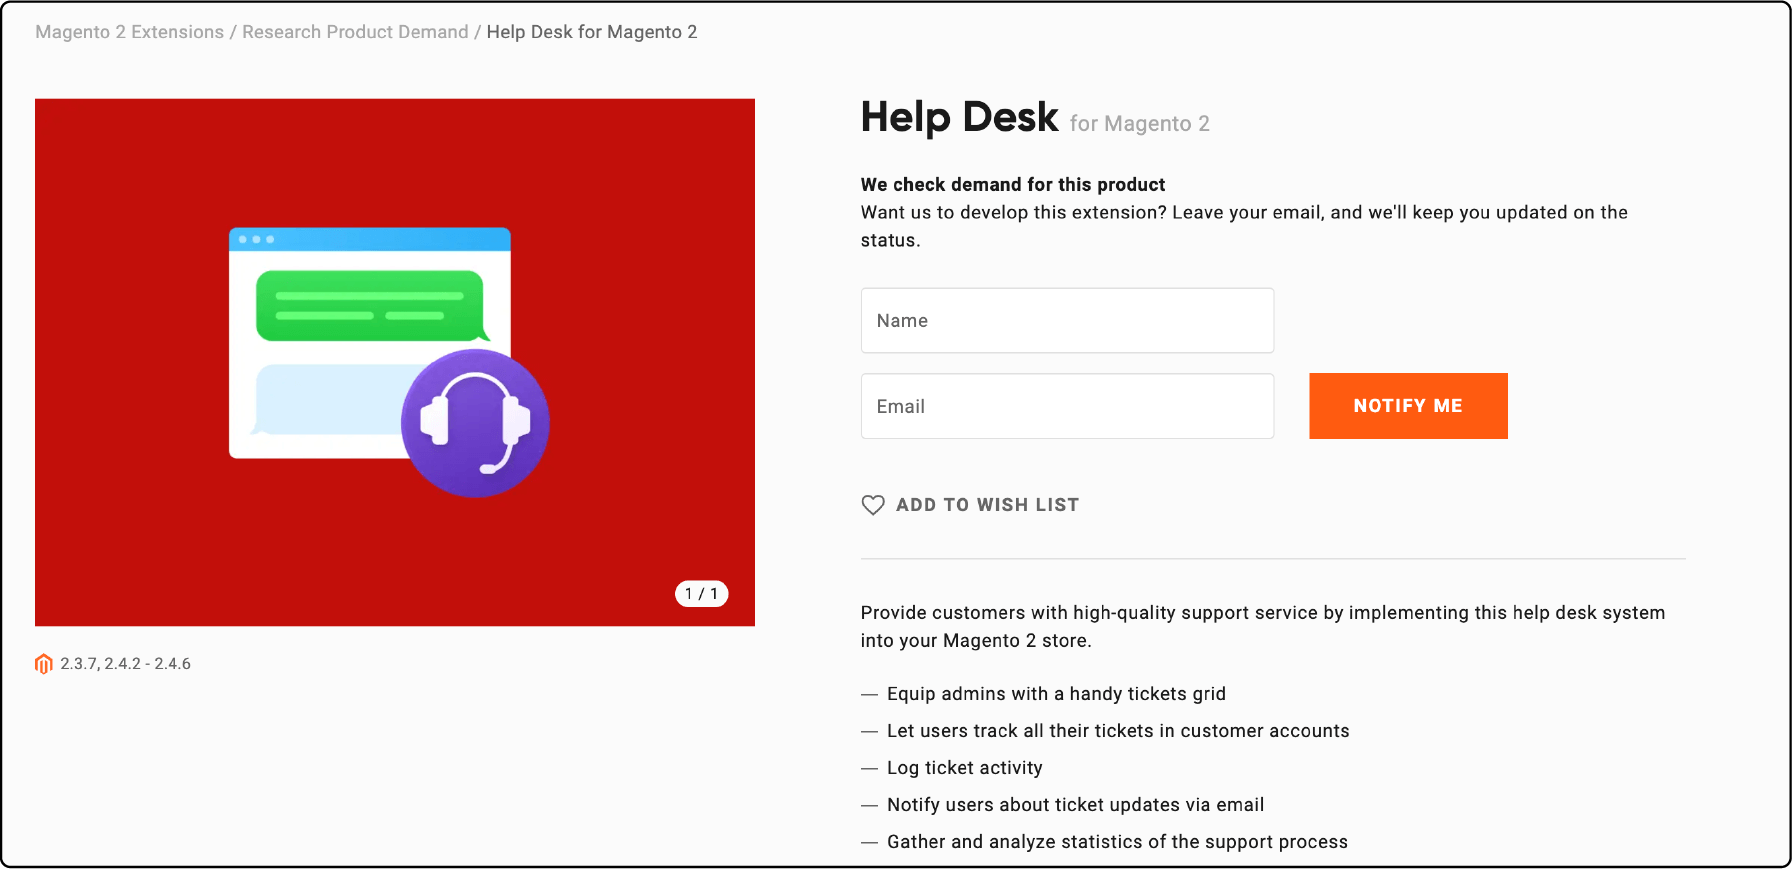
Task: Click the 'Log ticket activity' line
Action: (965, 768)
